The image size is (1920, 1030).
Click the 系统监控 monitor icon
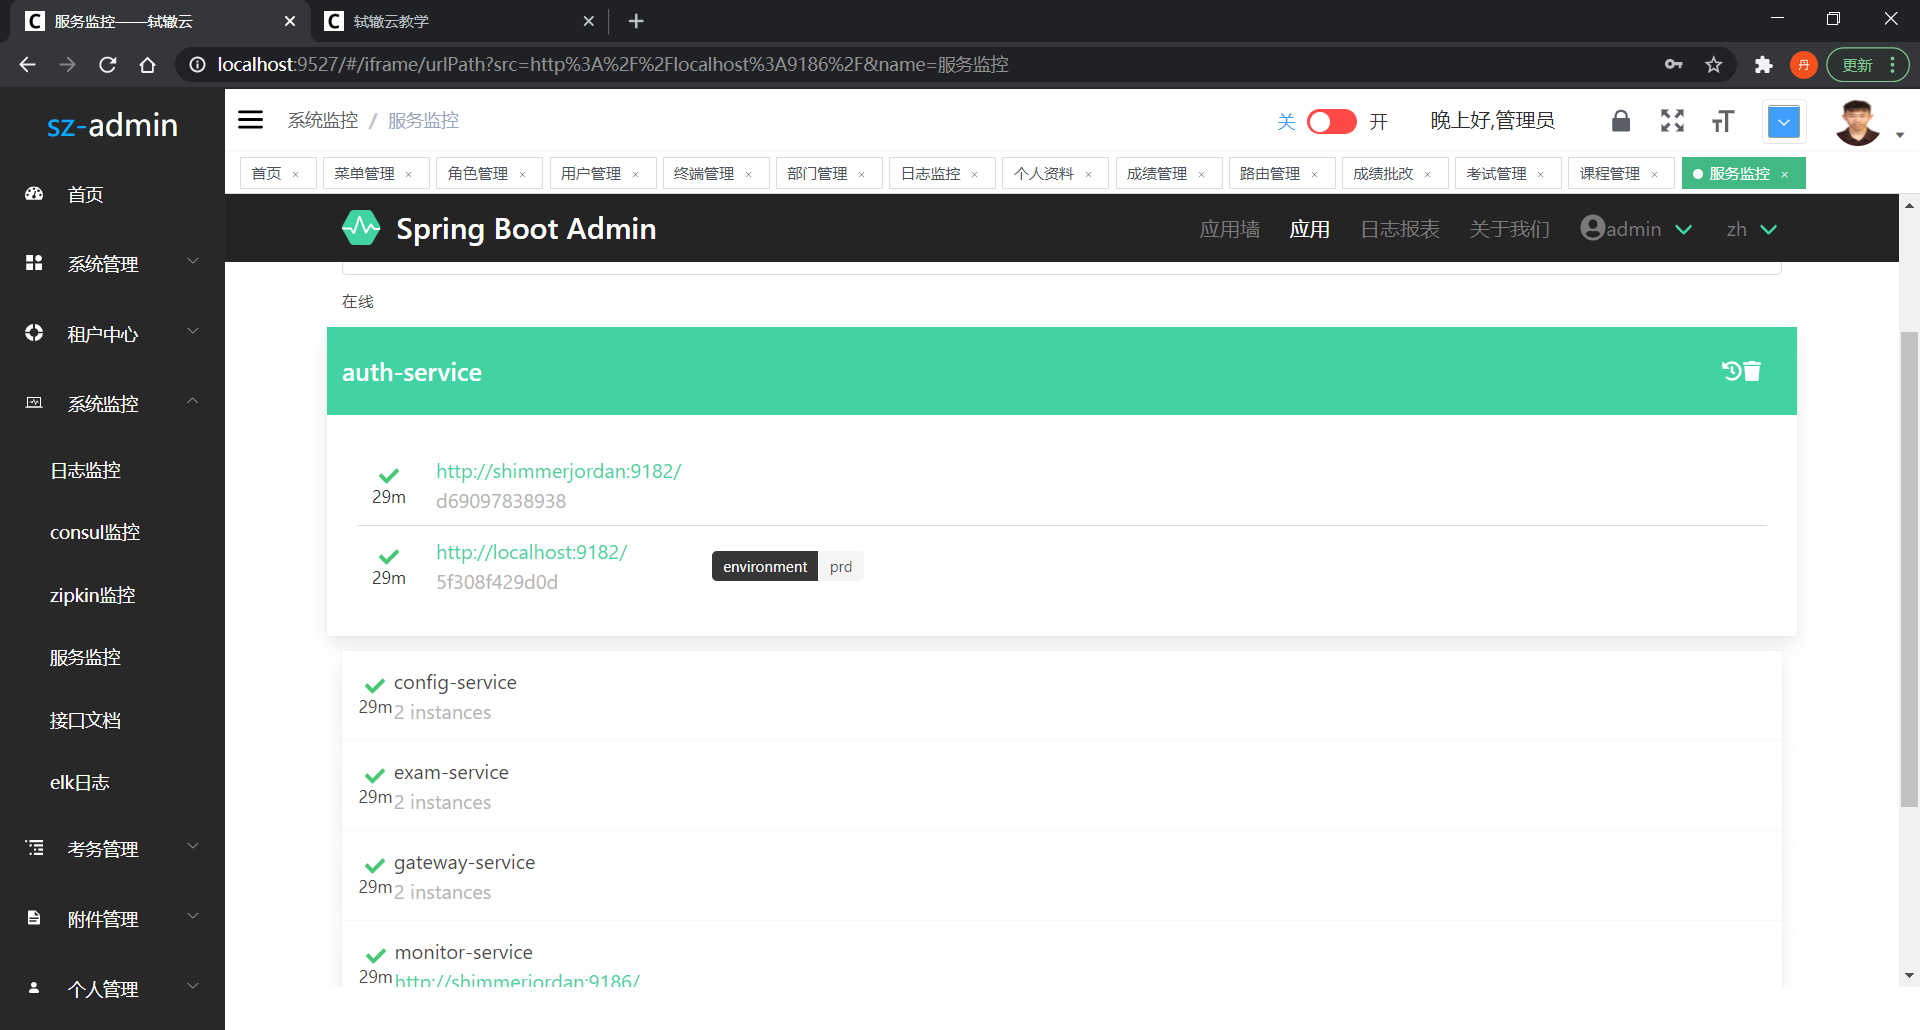[x=34, y=402]
